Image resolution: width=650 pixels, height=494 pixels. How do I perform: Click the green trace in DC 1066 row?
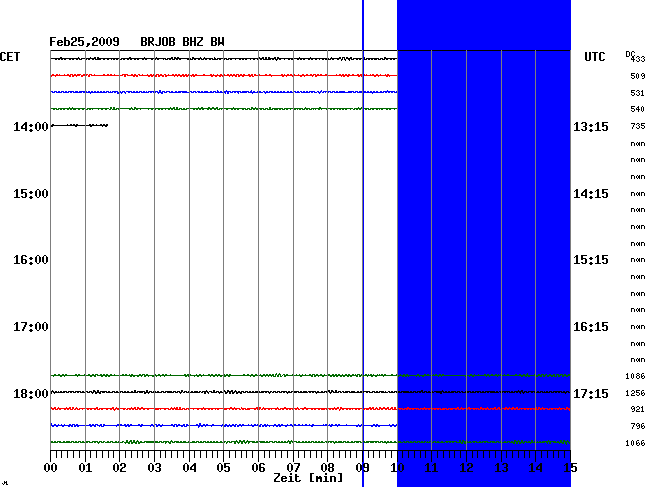pyautogui.click(x=310, y=442)
